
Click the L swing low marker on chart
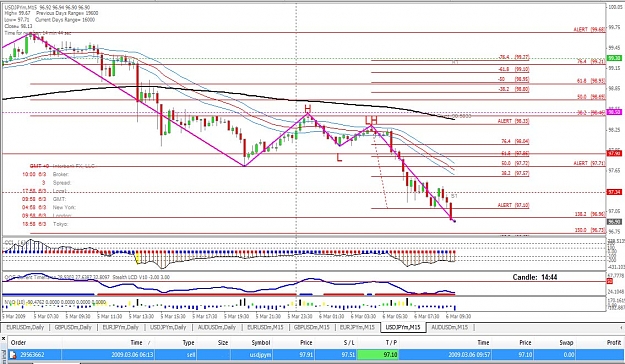(339, 158)
